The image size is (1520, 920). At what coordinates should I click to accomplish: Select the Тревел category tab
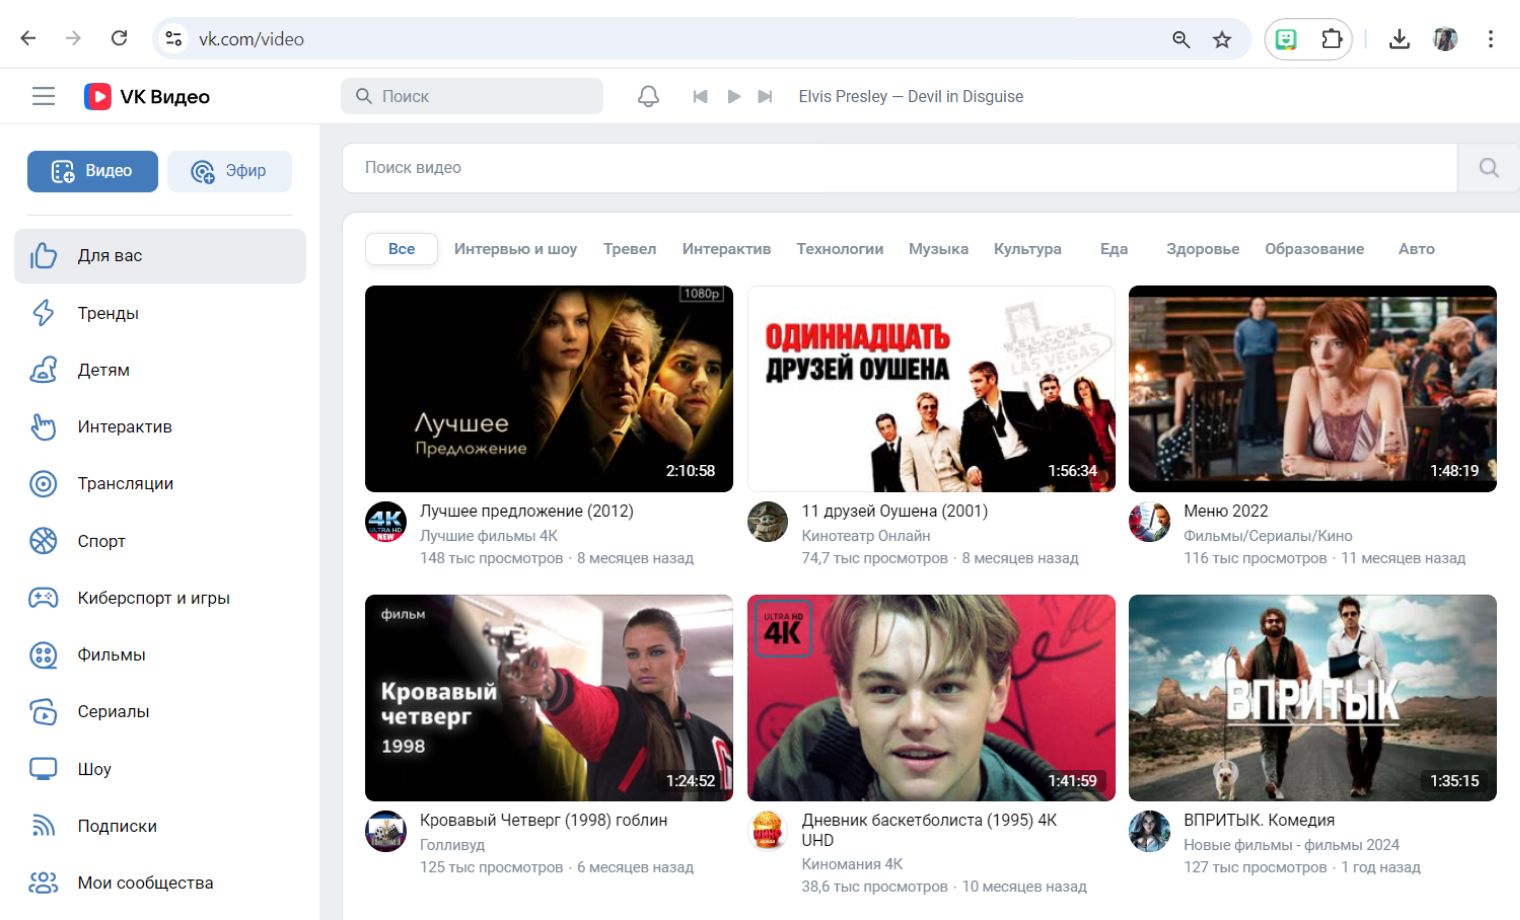[x=629, y=249]
